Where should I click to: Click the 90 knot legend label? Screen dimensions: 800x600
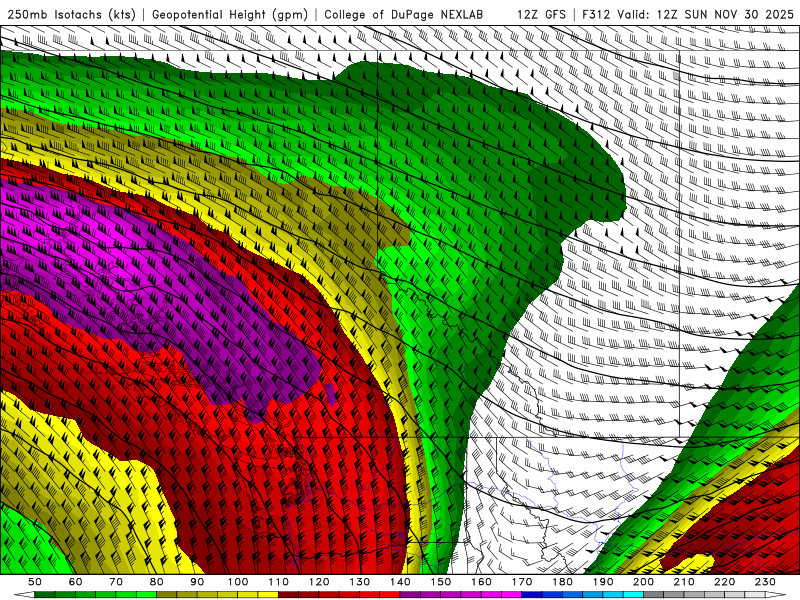(x=197, y=582)
